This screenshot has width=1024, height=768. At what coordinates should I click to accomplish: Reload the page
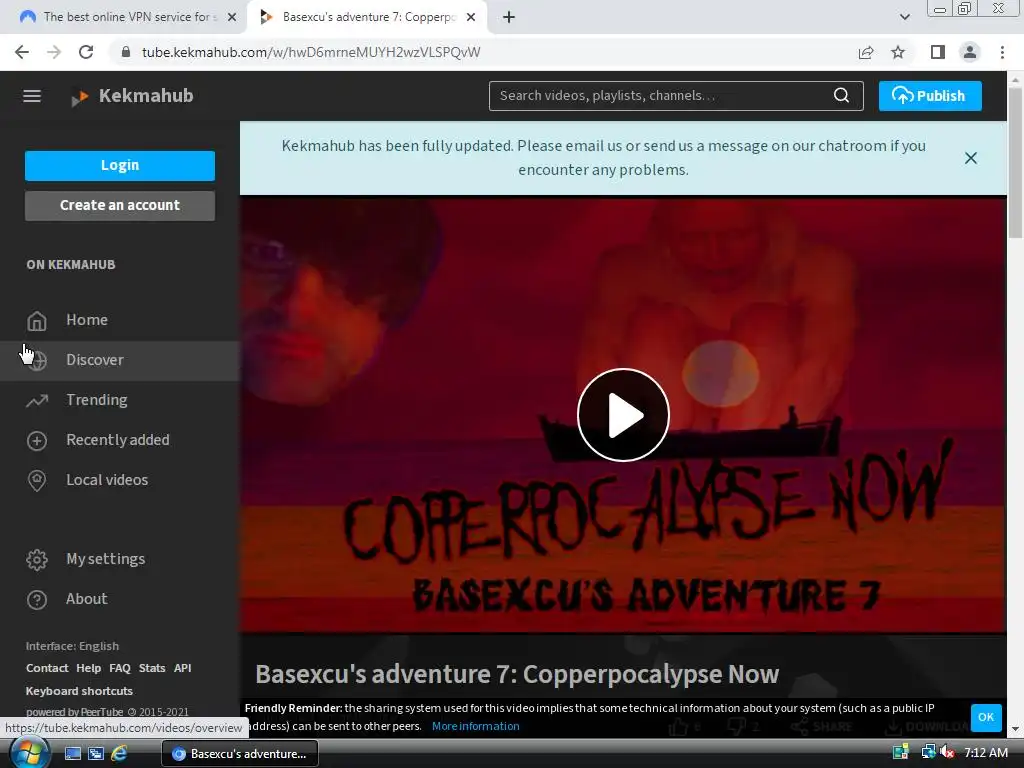(x=86, y=52)
